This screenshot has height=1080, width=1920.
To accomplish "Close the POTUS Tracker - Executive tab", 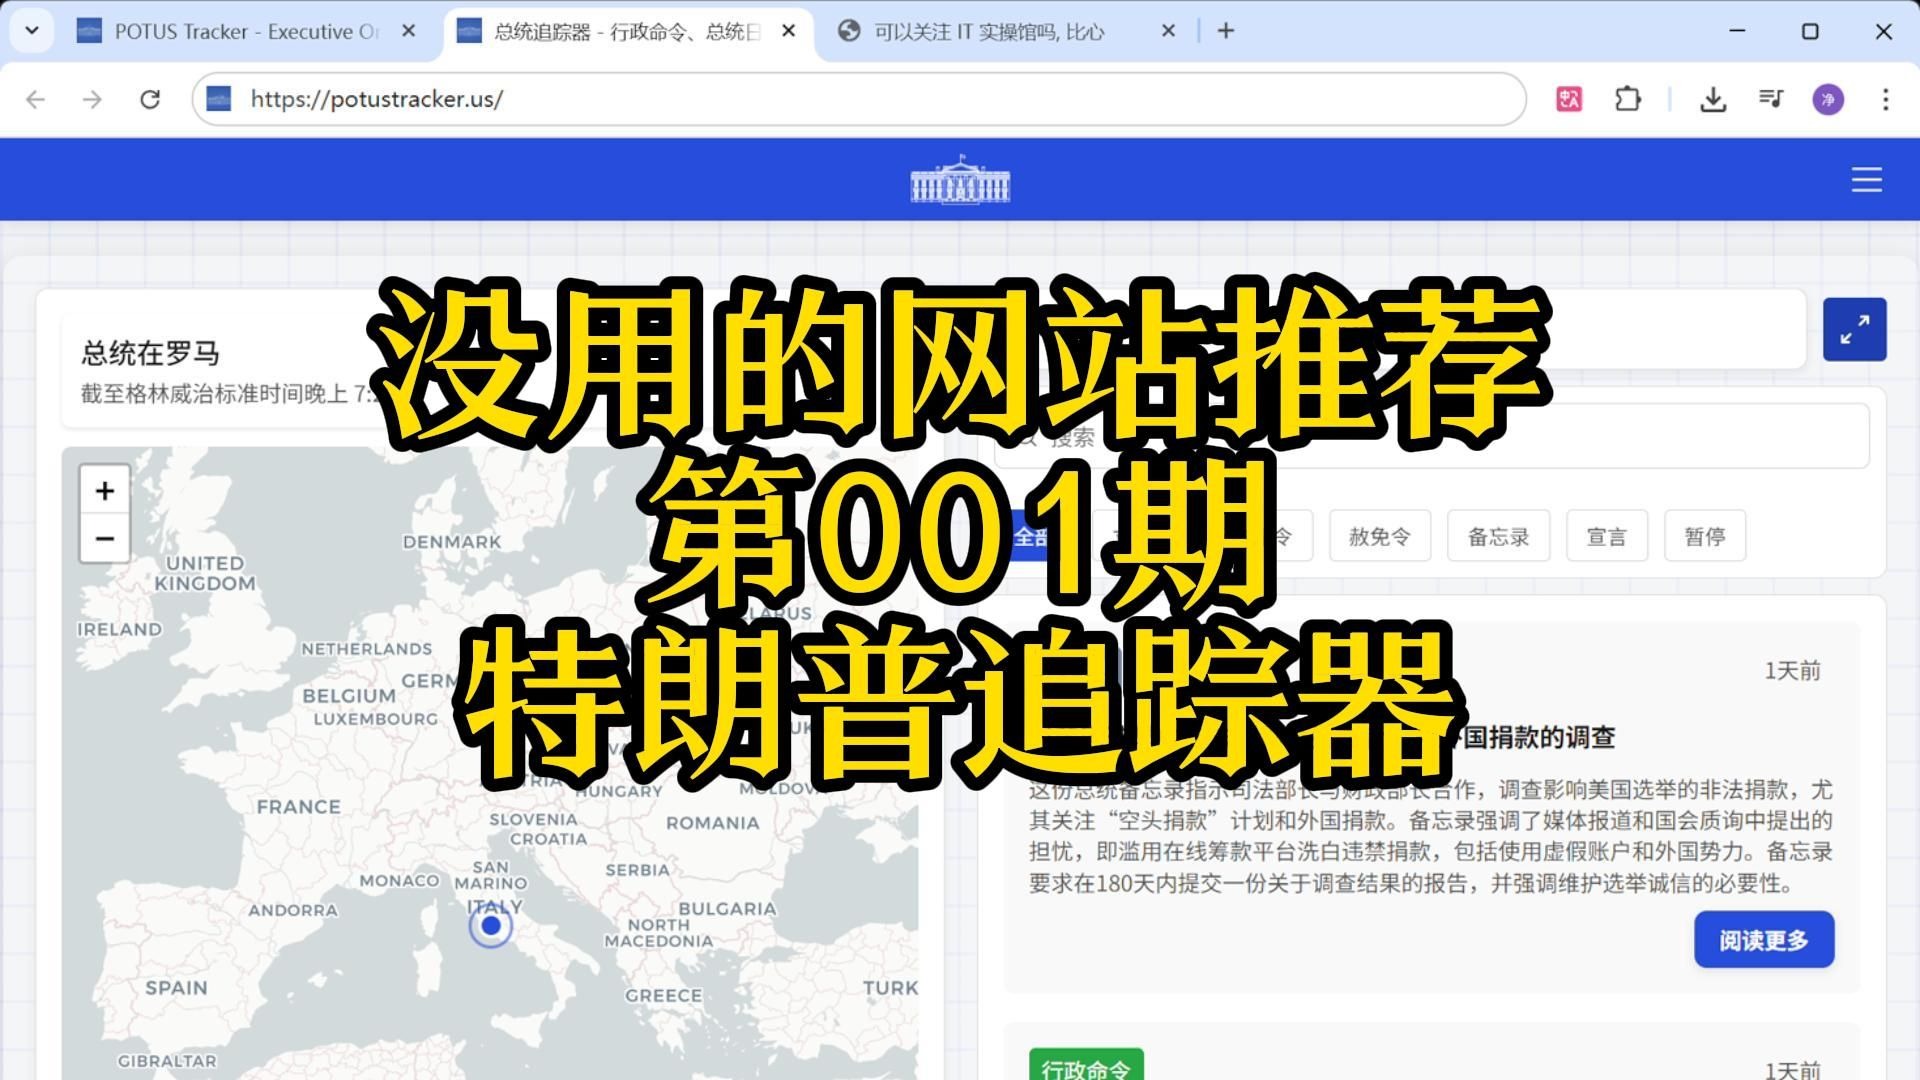I will [408, 31].
